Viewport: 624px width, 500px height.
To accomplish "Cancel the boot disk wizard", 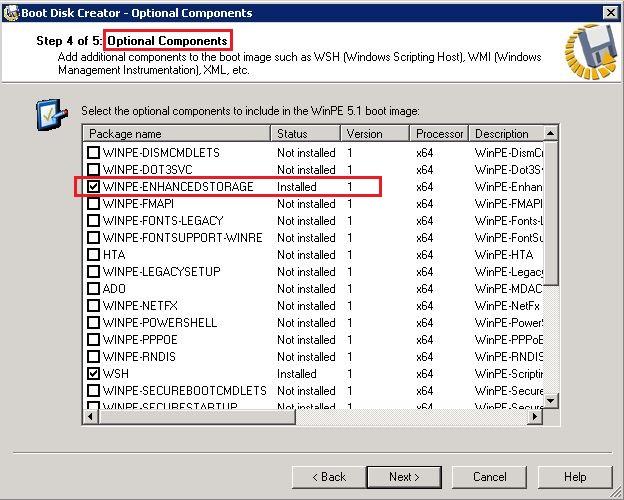I will point(490,477).
